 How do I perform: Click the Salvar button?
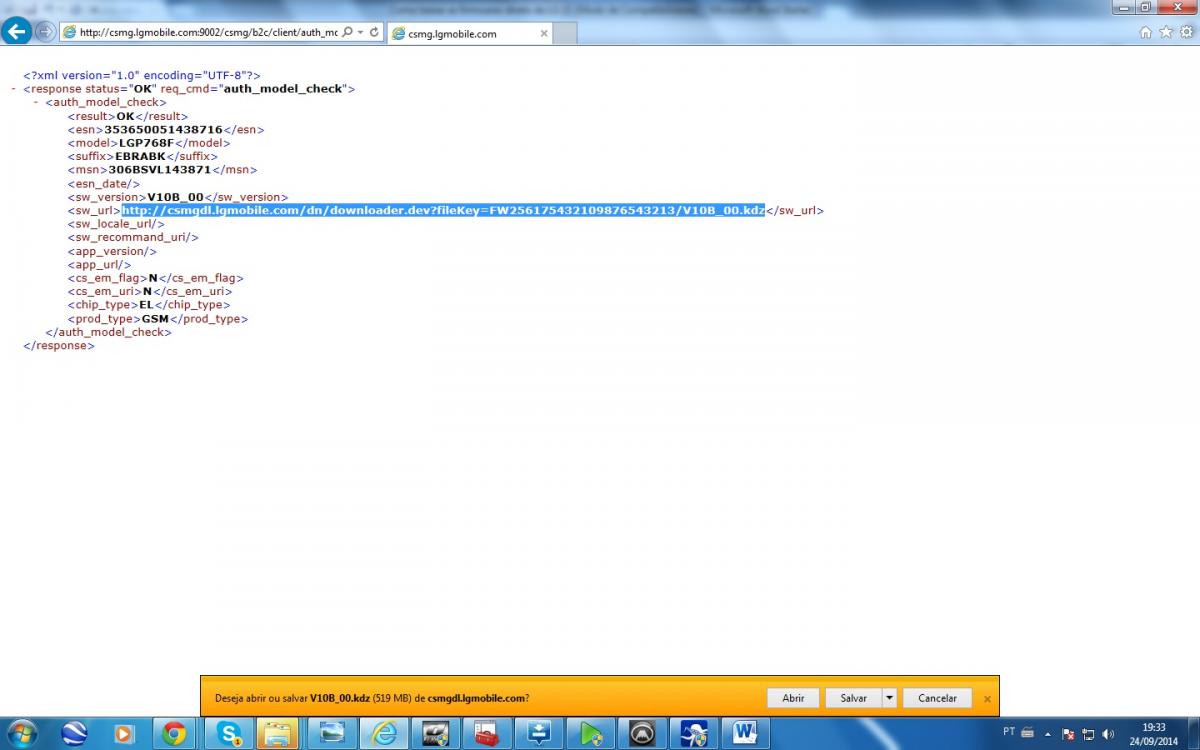[x=853, y=698]
